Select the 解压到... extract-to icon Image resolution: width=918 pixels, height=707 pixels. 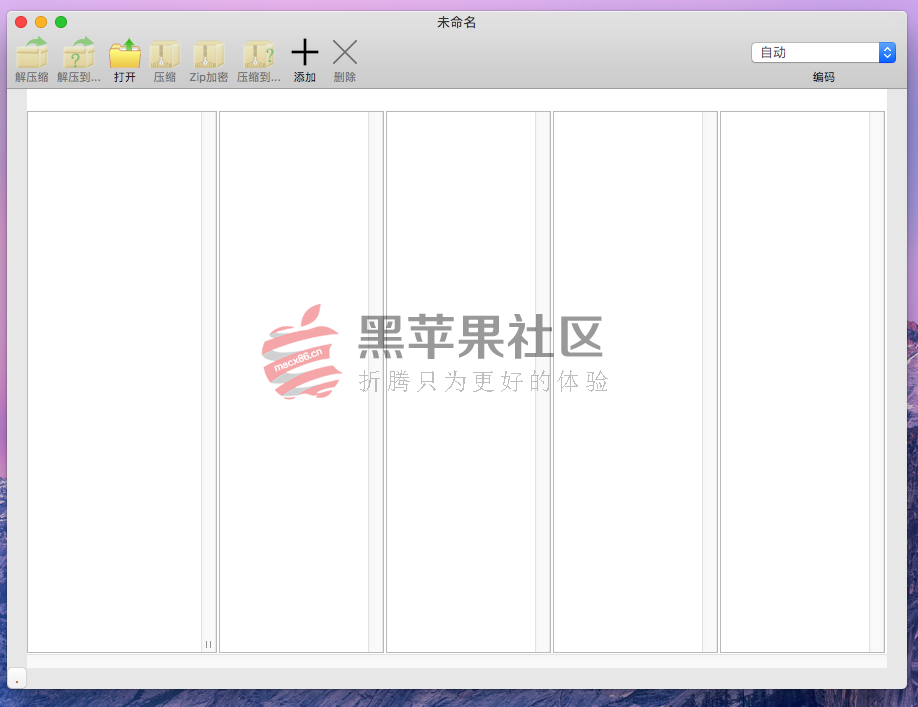[x=78, y=53]
